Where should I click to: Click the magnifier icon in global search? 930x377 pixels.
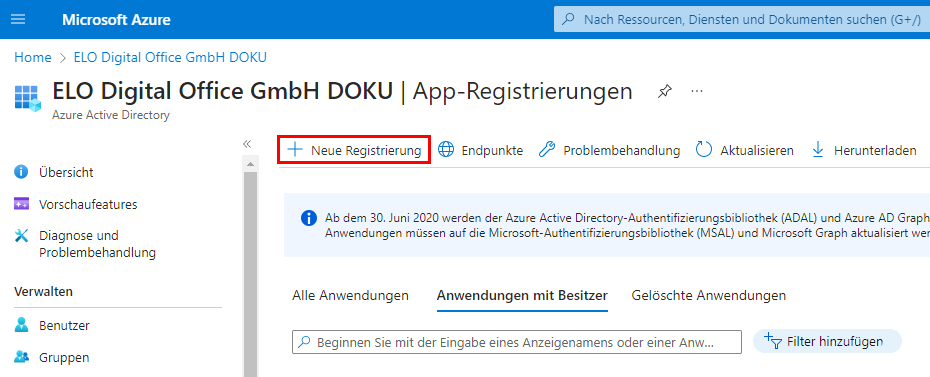pos(569,20)
